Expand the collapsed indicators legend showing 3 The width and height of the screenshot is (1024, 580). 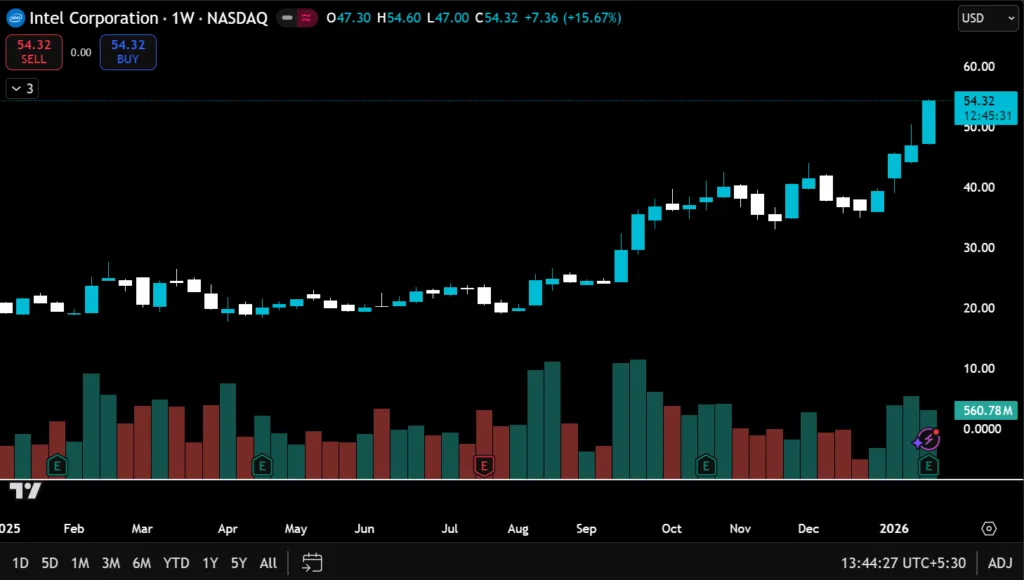click(22, 88)
